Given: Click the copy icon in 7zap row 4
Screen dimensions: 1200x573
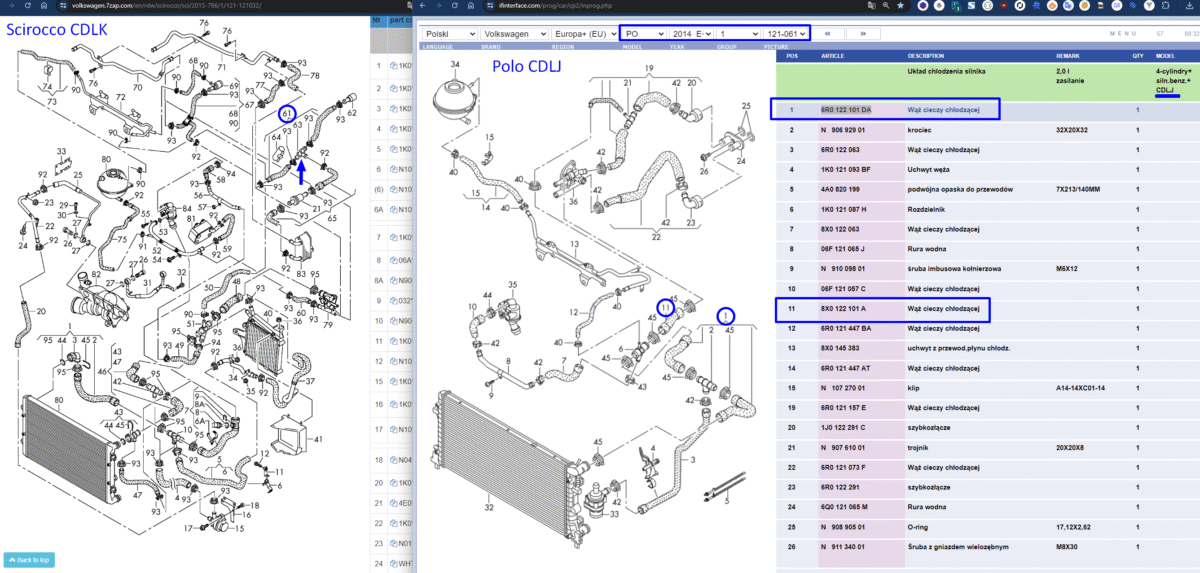Looking at the screenshot, I should pyautogui.click(x=395, y=130).
